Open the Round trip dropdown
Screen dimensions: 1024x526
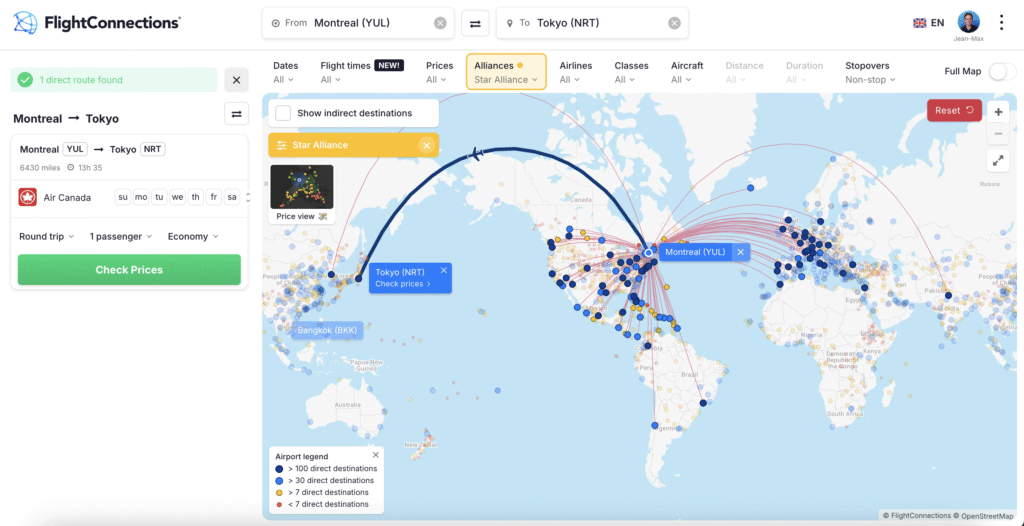tap(47, 237)
